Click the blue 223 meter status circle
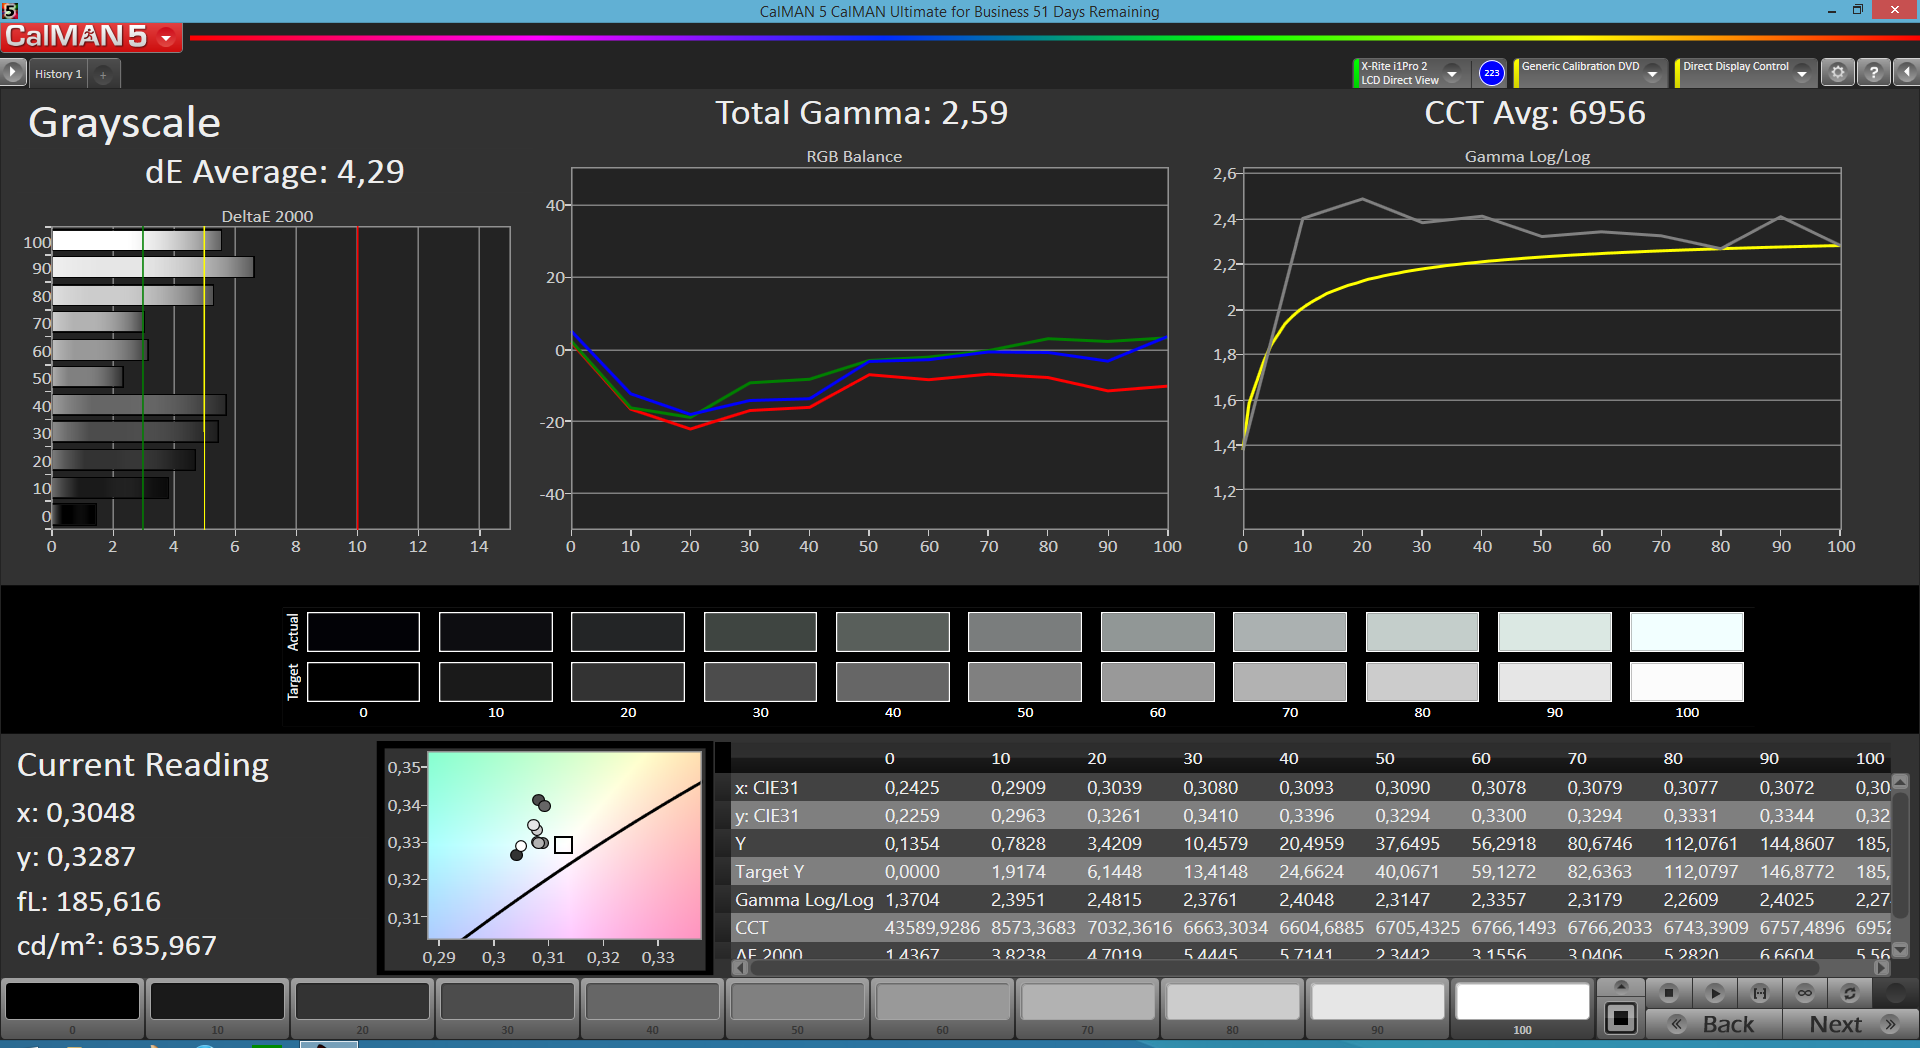The image size is (1920, 1048). (1492, 73)
